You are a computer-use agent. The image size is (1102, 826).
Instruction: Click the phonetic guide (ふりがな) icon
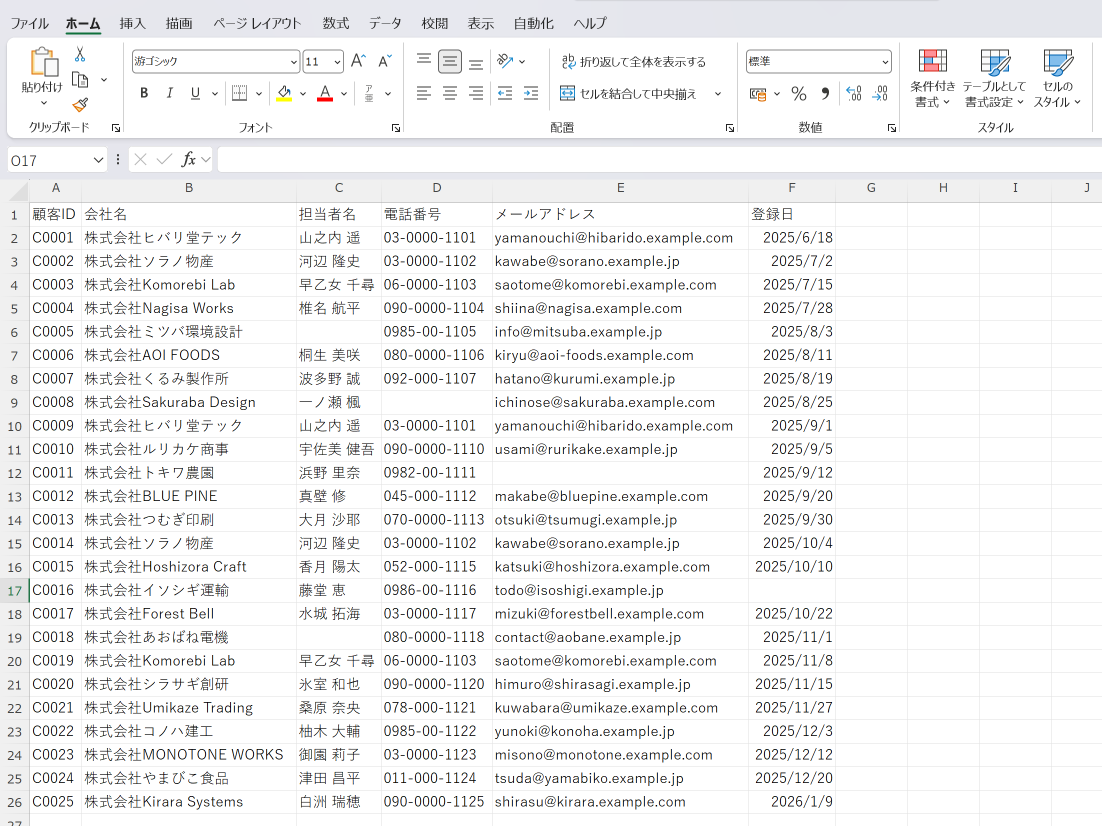[x=369, y=93]
